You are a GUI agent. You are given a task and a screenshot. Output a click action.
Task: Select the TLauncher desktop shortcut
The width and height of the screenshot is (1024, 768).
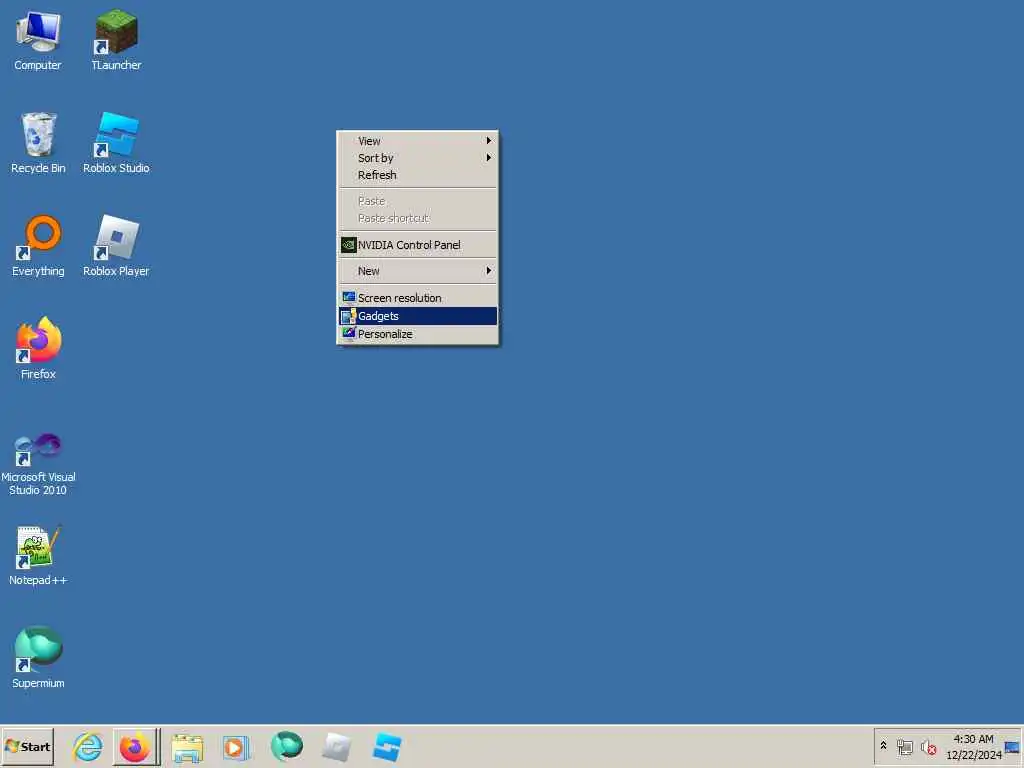pos(116,40)
